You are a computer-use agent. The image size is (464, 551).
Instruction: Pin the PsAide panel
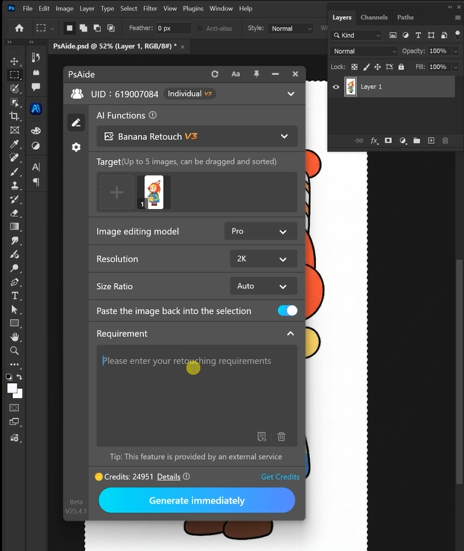[x=256, y=74]
